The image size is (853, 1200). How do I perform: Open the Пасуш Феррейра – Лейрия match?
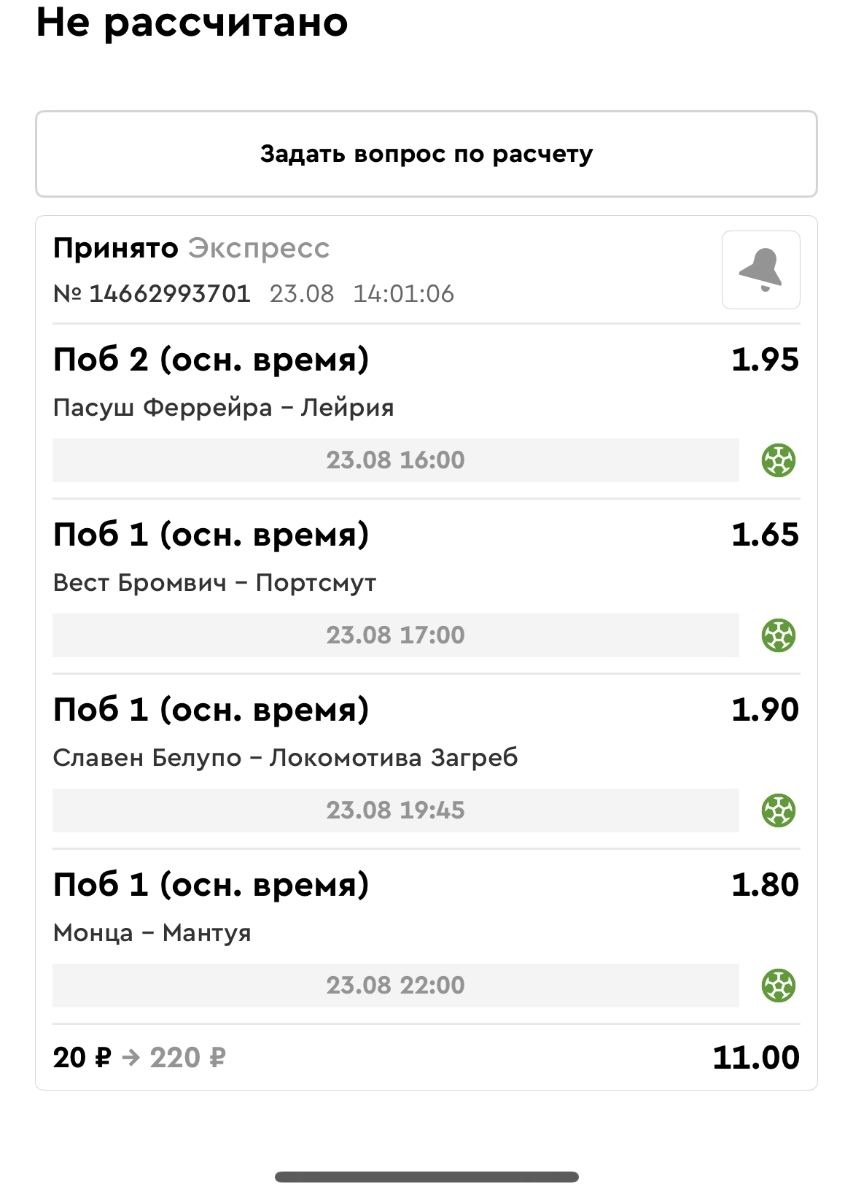click(x=223, y=408)
